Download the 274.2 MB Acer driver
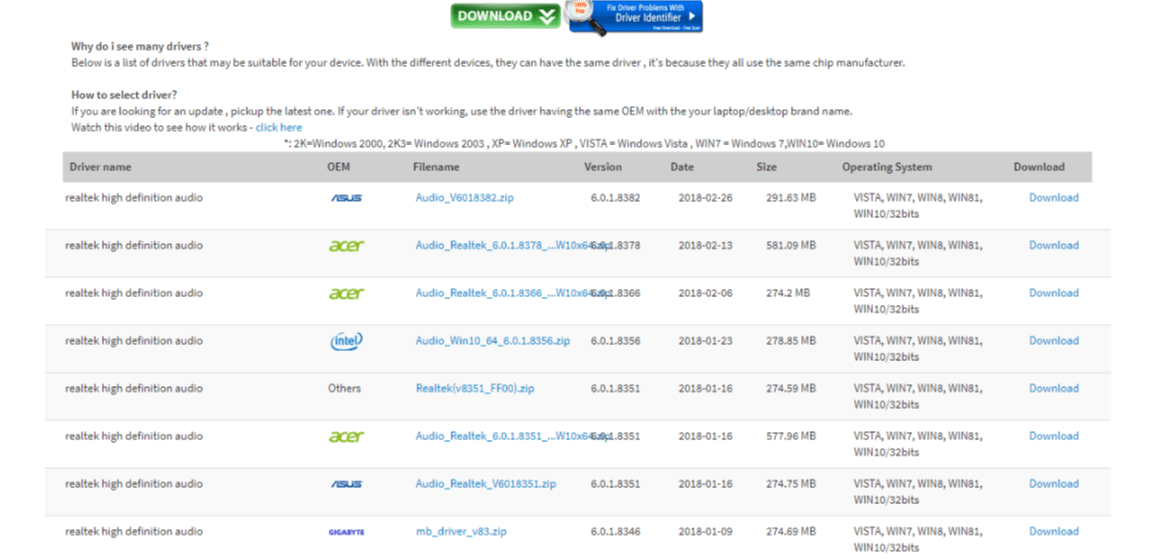Screen dimensions: 1151x559 (1053, 293)
